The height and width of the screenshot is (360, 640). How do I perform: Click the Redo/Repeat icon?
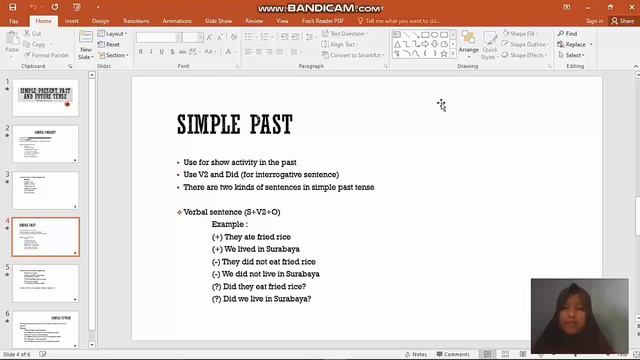(55, 7)
